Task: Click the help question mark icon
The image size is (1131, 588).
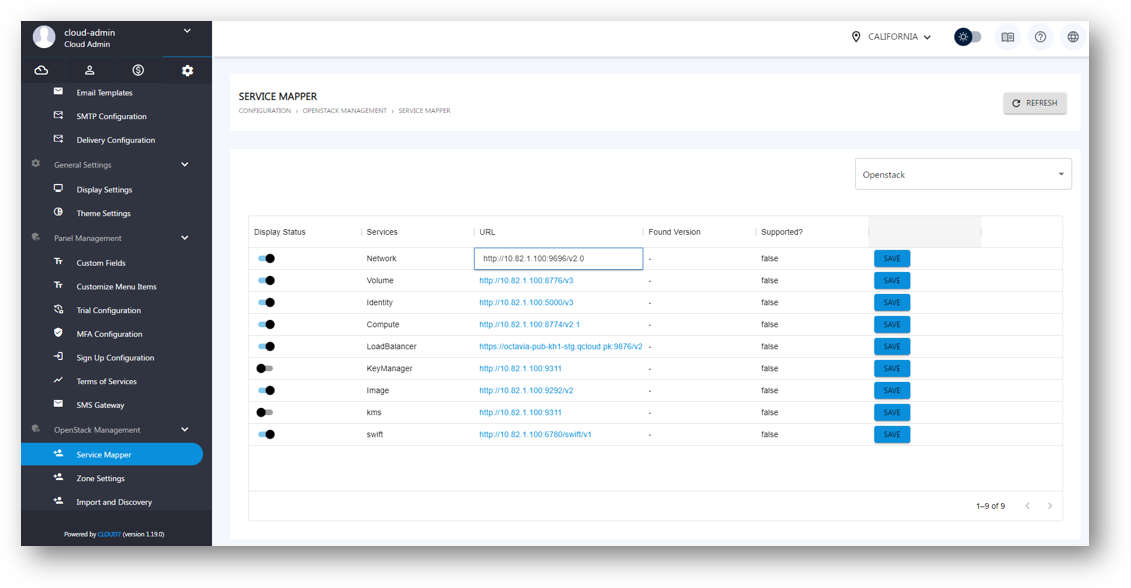Action: [1040, 37]
